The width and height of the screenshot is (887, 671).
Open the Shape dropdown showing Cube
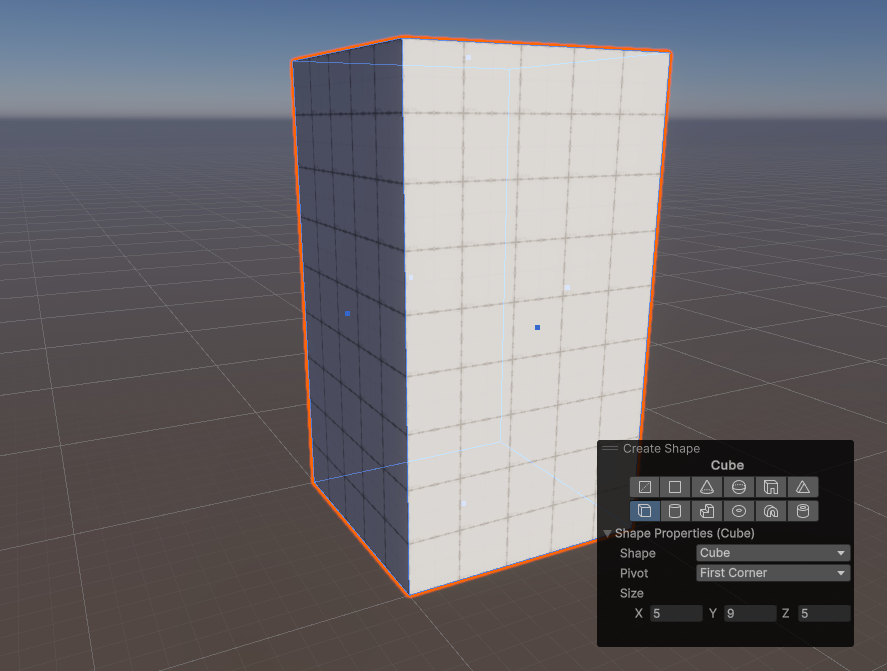pyautogui.click(x=773, y=553)
